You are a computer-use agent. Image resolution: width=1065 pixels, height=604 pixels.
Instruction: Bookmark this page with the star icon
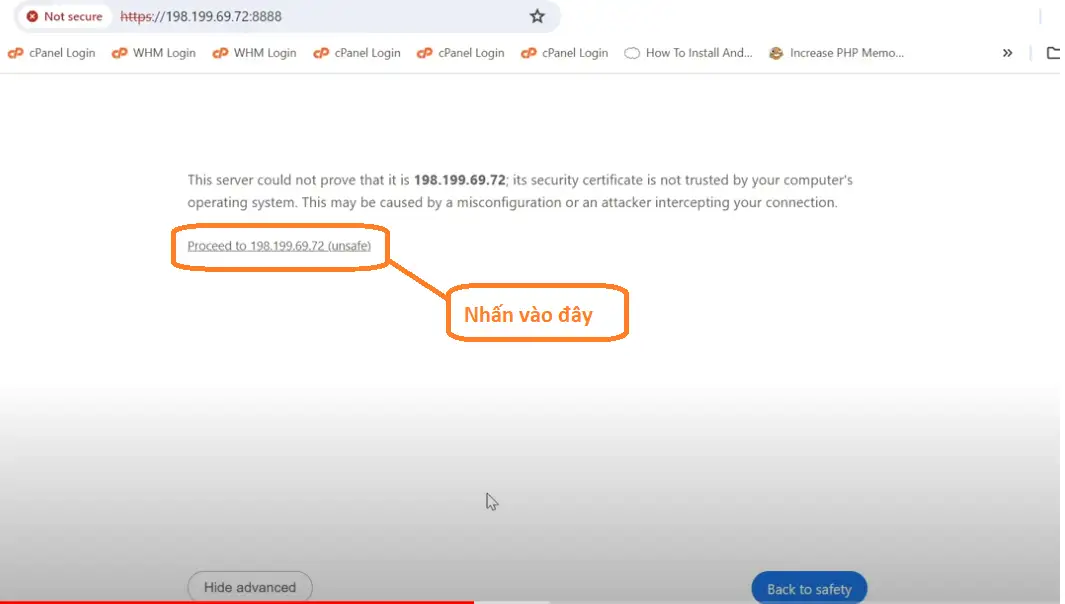[537, 16]
